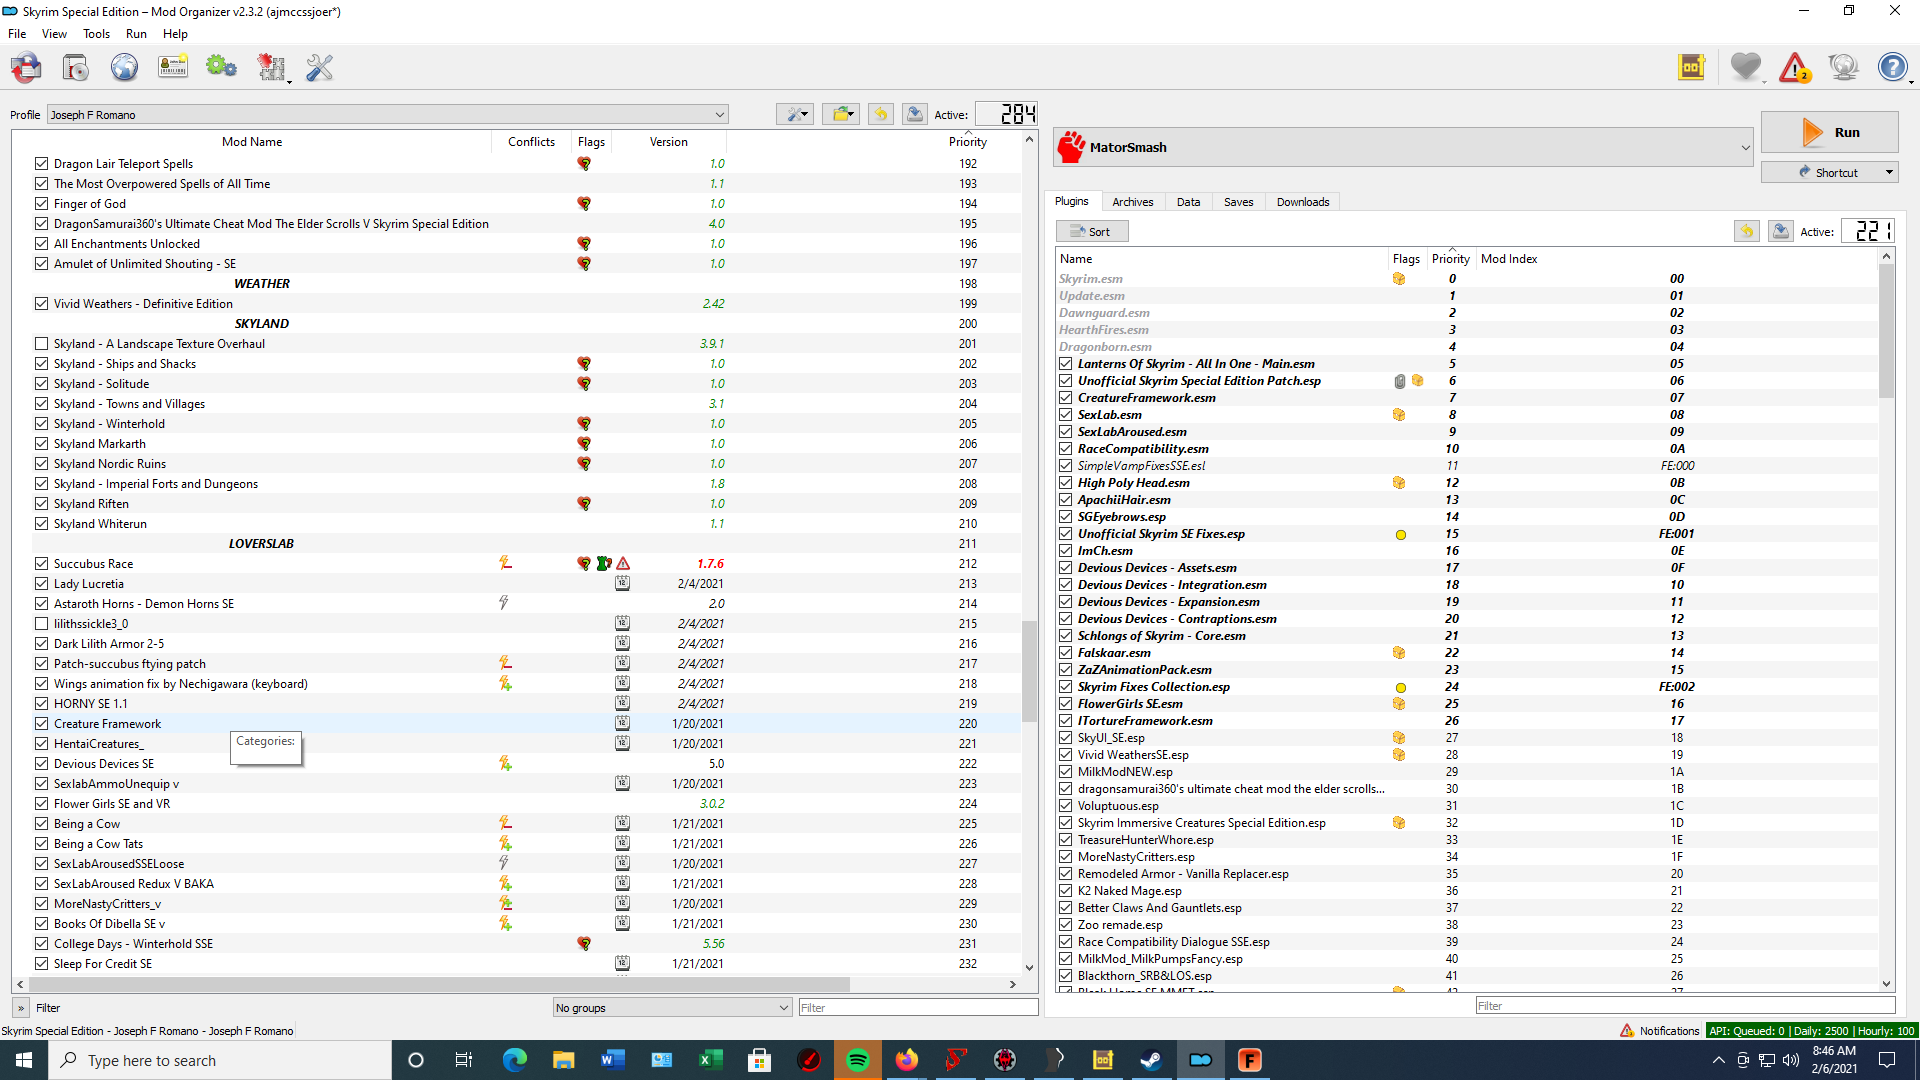Image resolution: width=1920 pixels, height=1080 pixels.
Task: Open the Help question mark icon
Action: click(x=1892, y=68)
